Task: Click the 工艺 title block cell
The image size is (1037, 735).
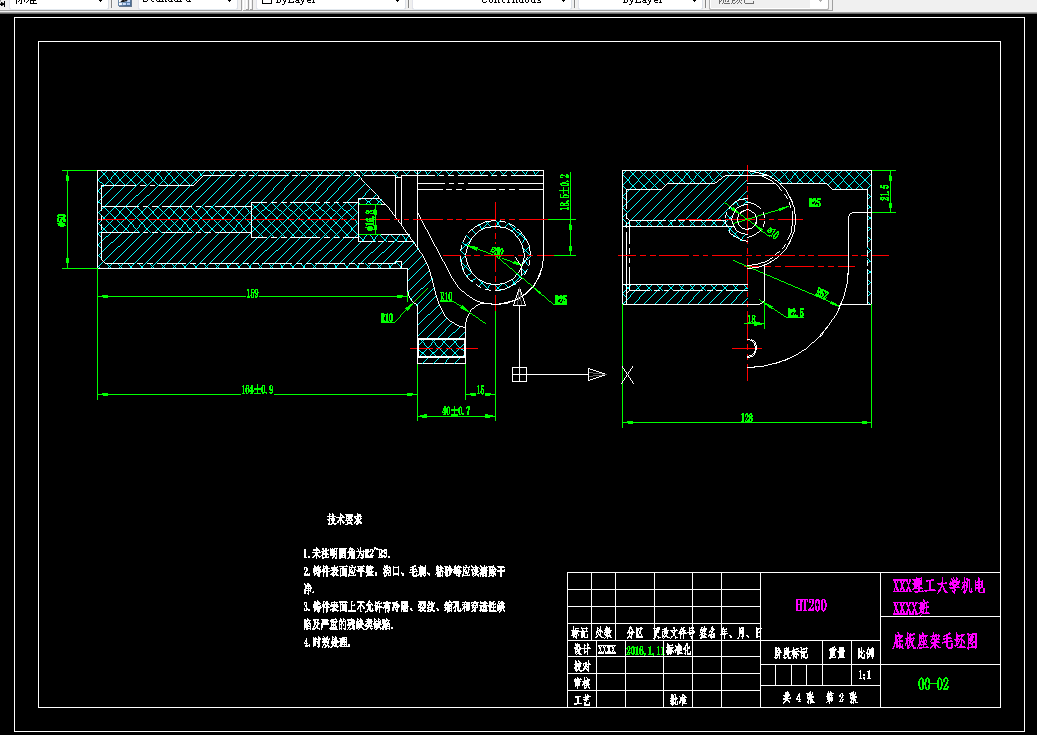Action: 581,700
